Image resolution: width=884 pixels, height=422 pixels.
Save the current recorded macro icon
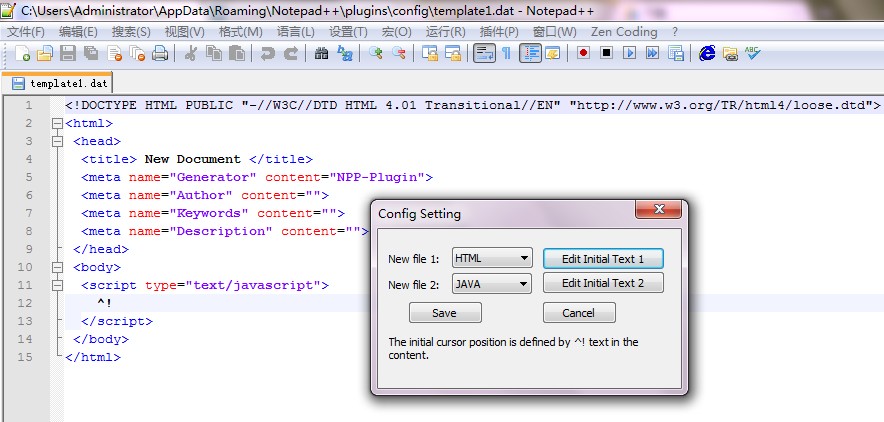click(675, 54)
